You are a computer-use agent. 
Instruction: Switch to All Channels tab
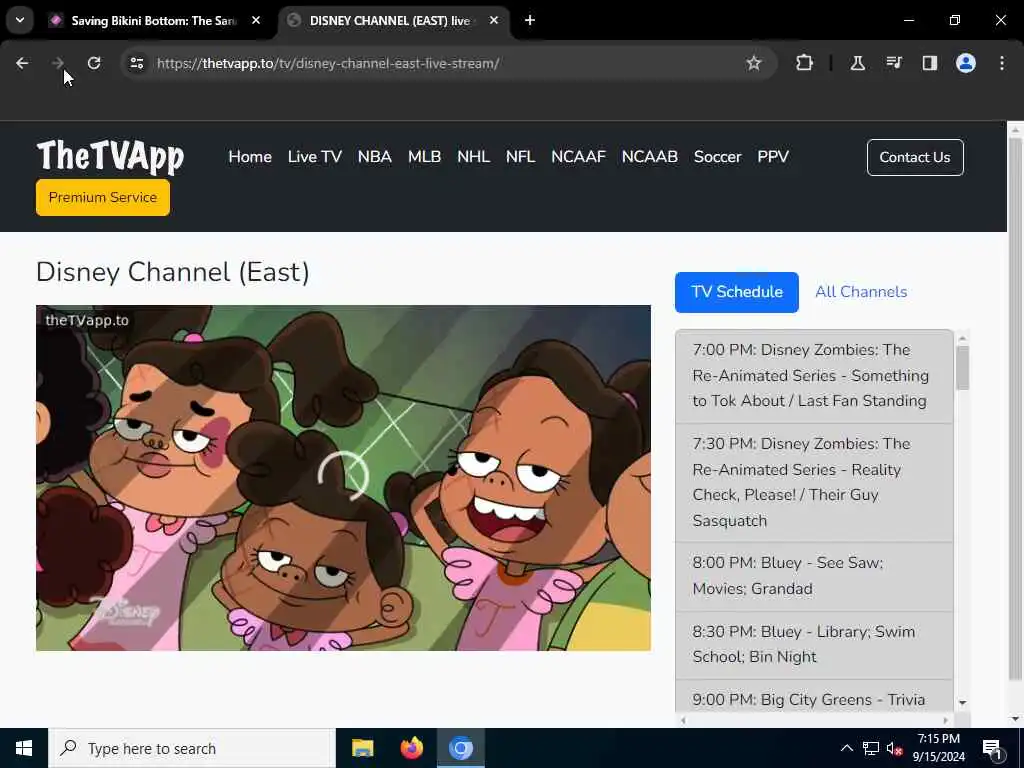pos(861,292)
